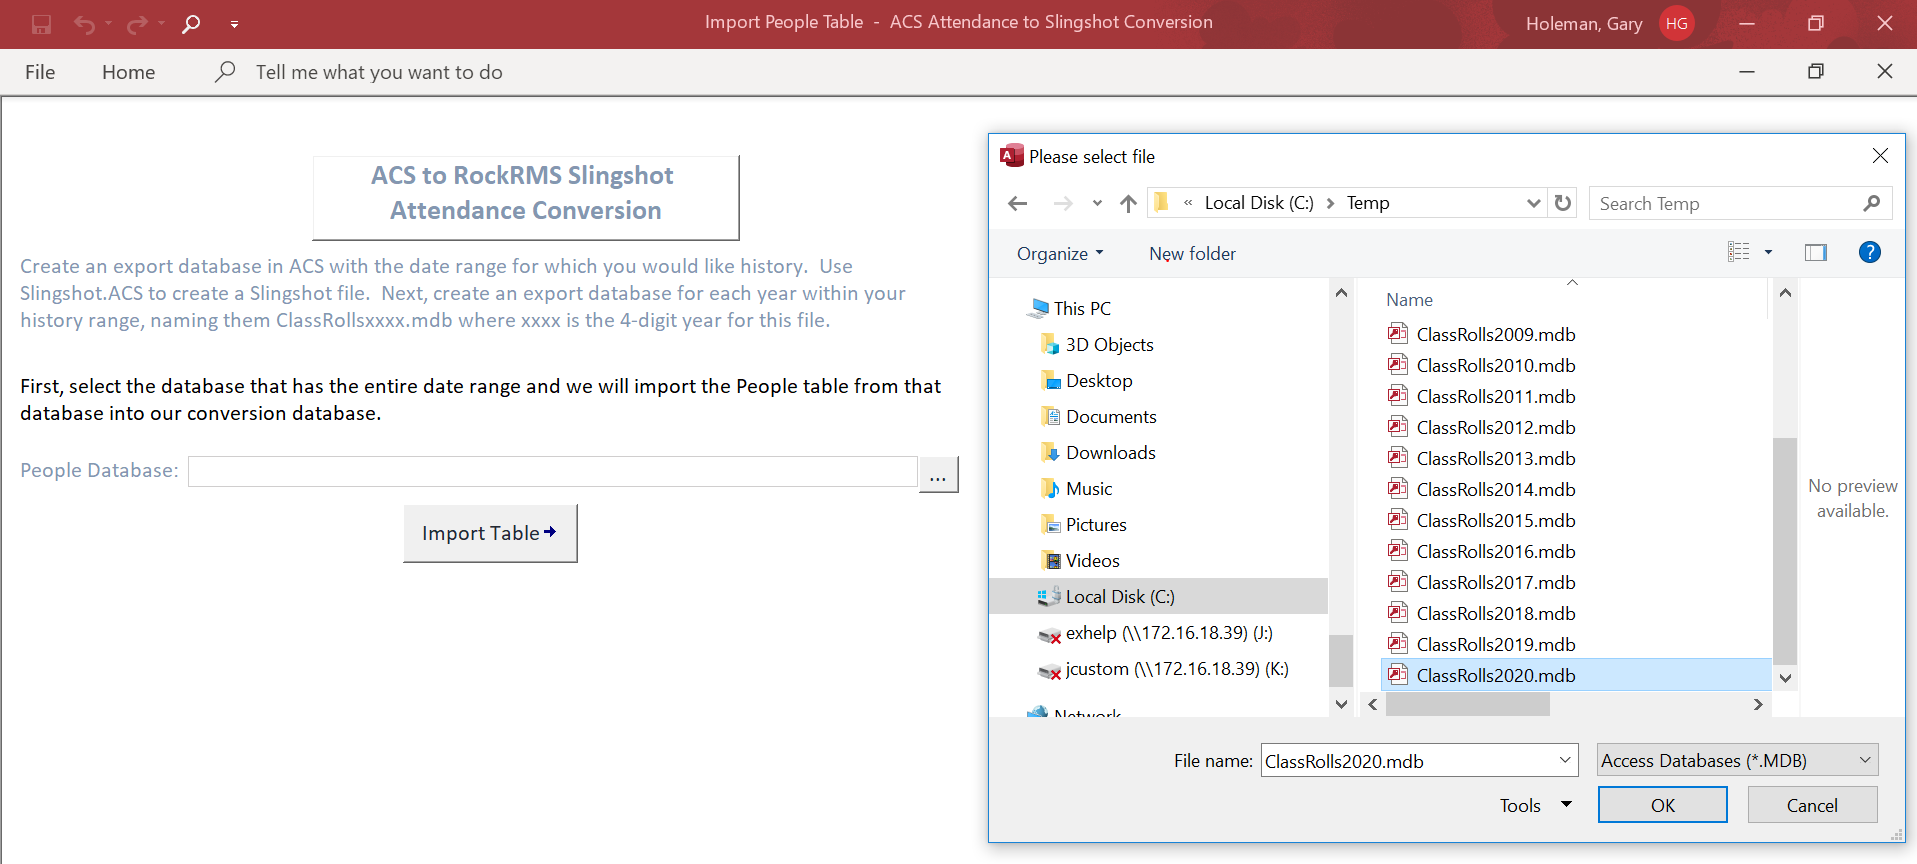
Task: Click the browse ellipsis button
Action: [938, 474]
